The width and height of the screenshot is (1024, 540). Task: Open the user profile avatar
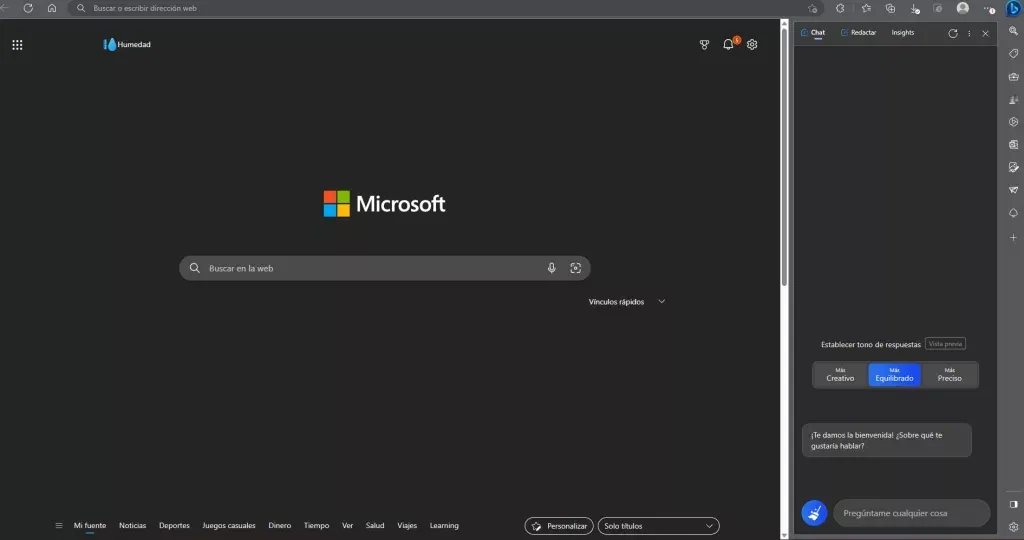click(x=963, y=8)
